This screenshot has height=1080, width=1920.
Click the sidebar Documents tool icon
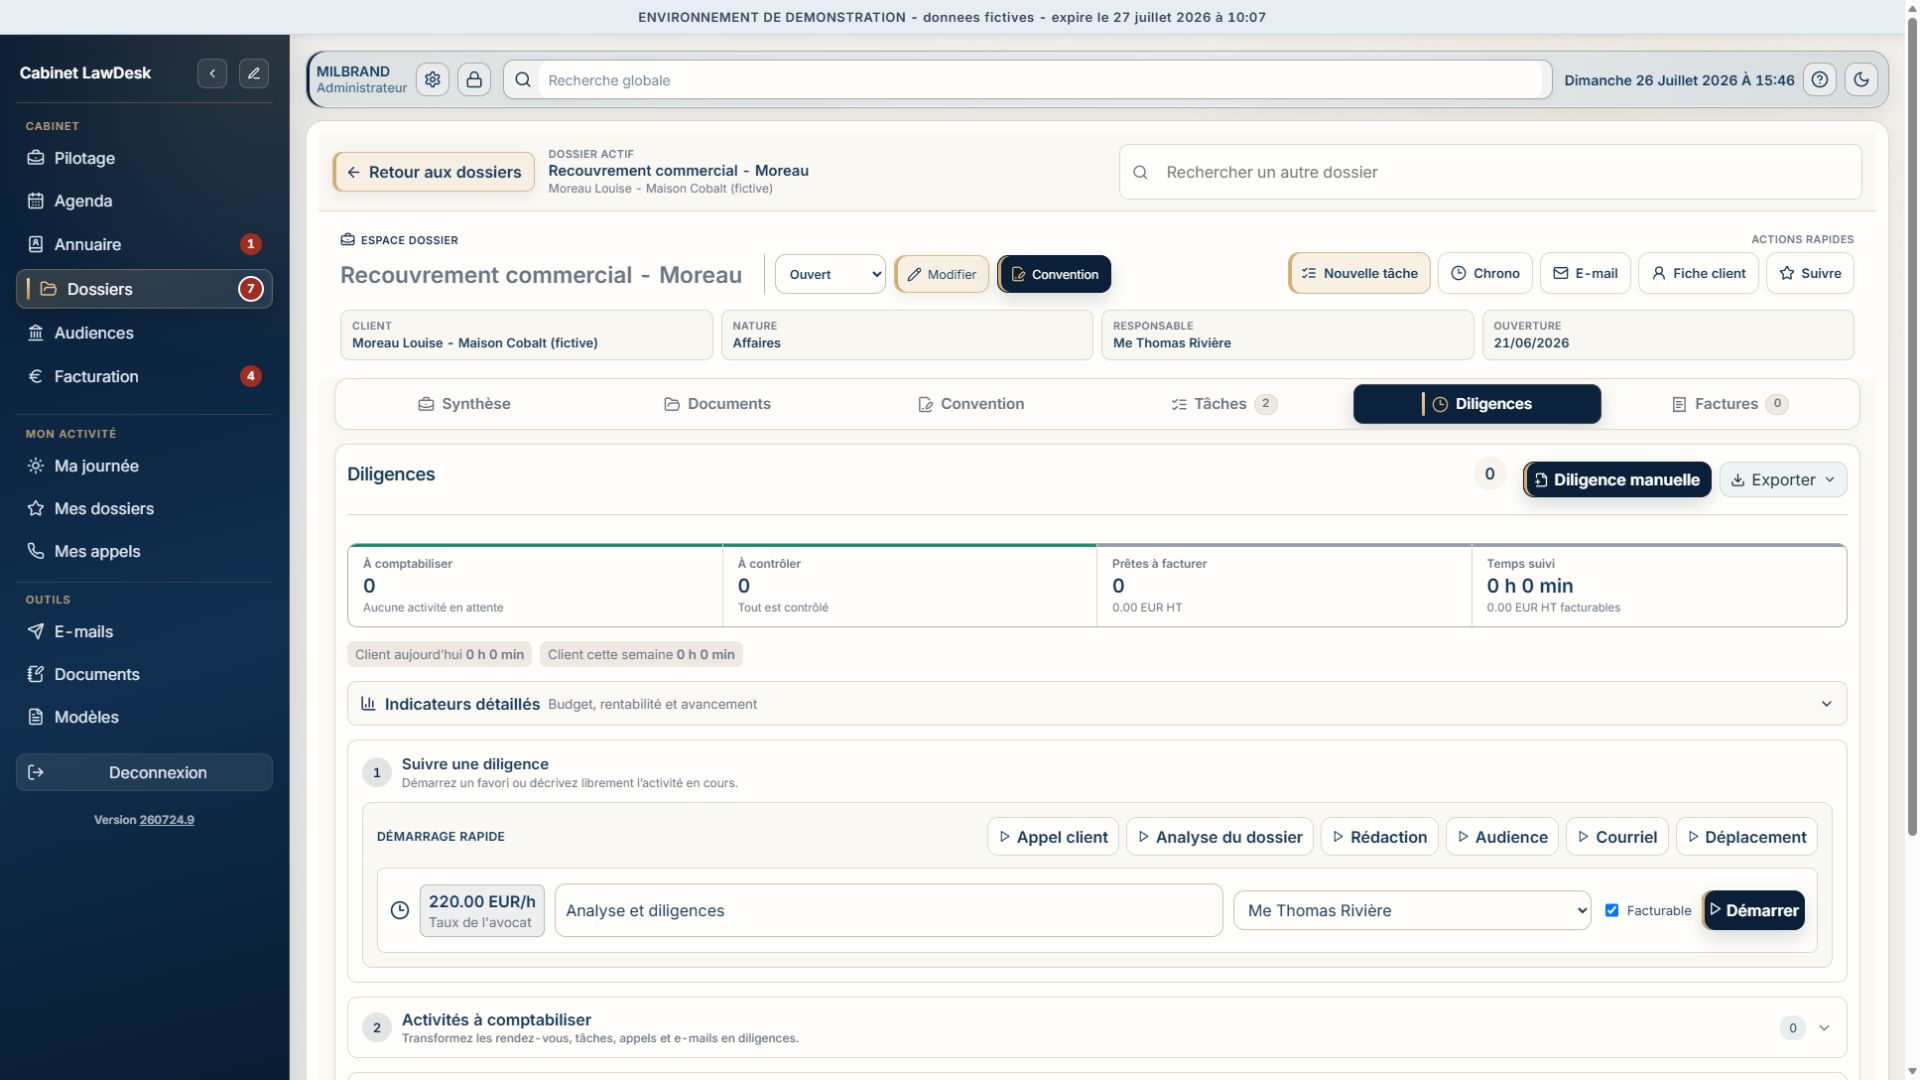pyautogui.click(x=36, y=674)
